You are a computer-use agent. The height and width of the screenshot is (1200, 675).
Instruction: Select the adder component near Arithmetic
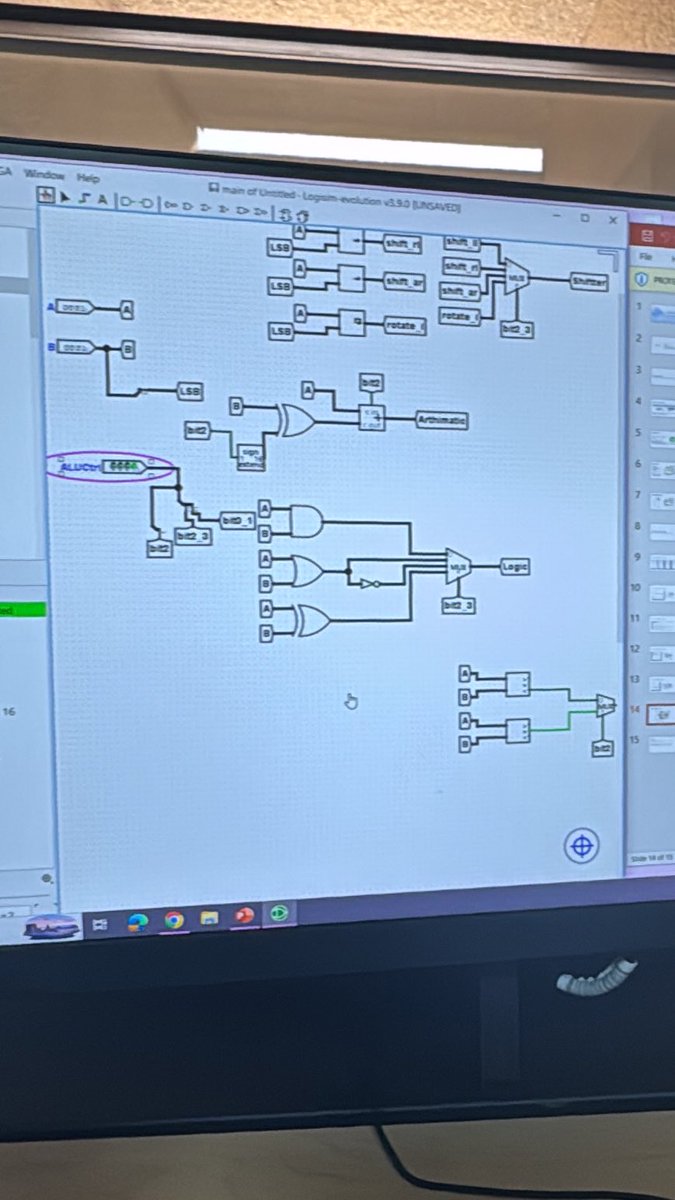pos(372,416)
